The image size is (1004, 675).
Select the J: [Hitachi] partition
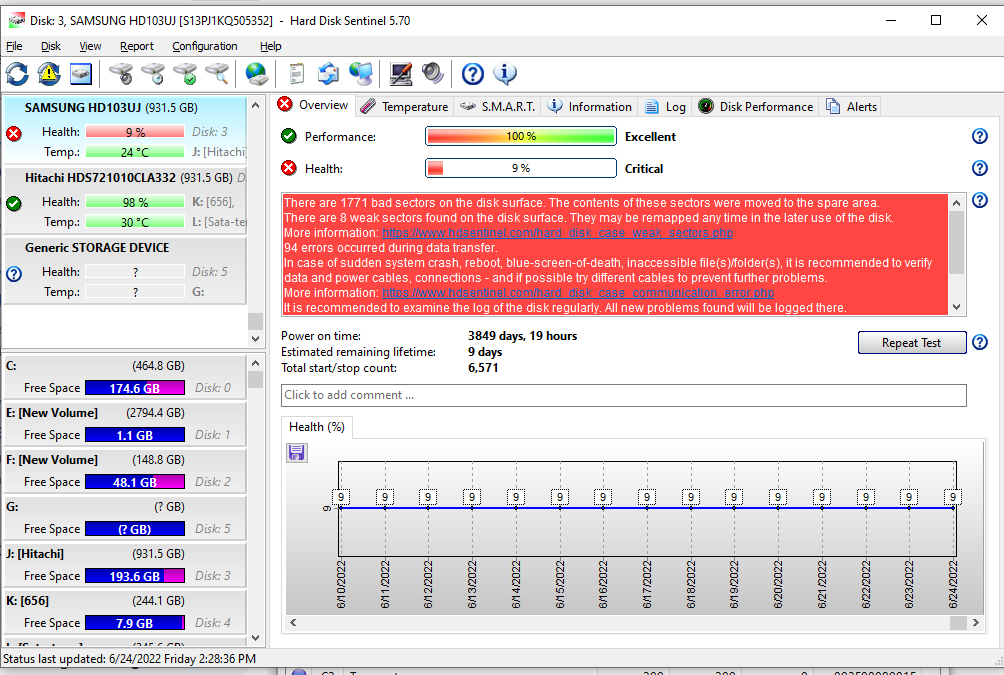(x=125, y=564)
